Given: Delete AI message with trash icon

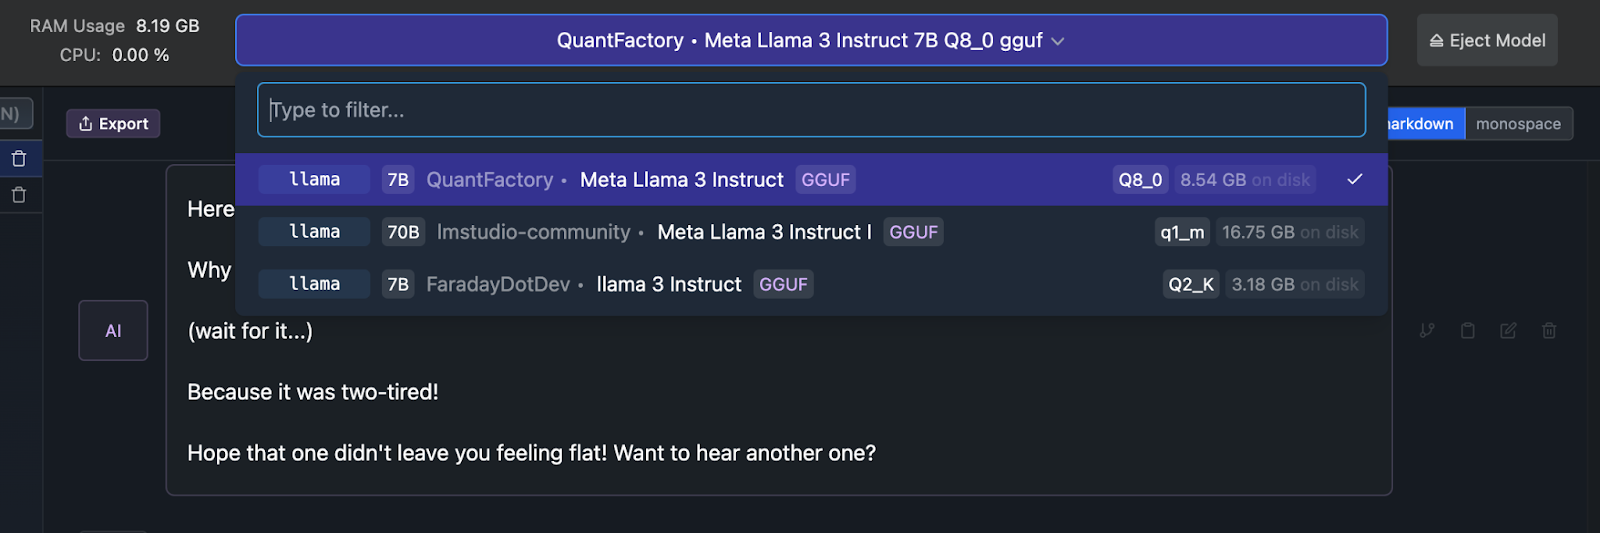Looking at the screenshot, I should [x=1549, y=330].
